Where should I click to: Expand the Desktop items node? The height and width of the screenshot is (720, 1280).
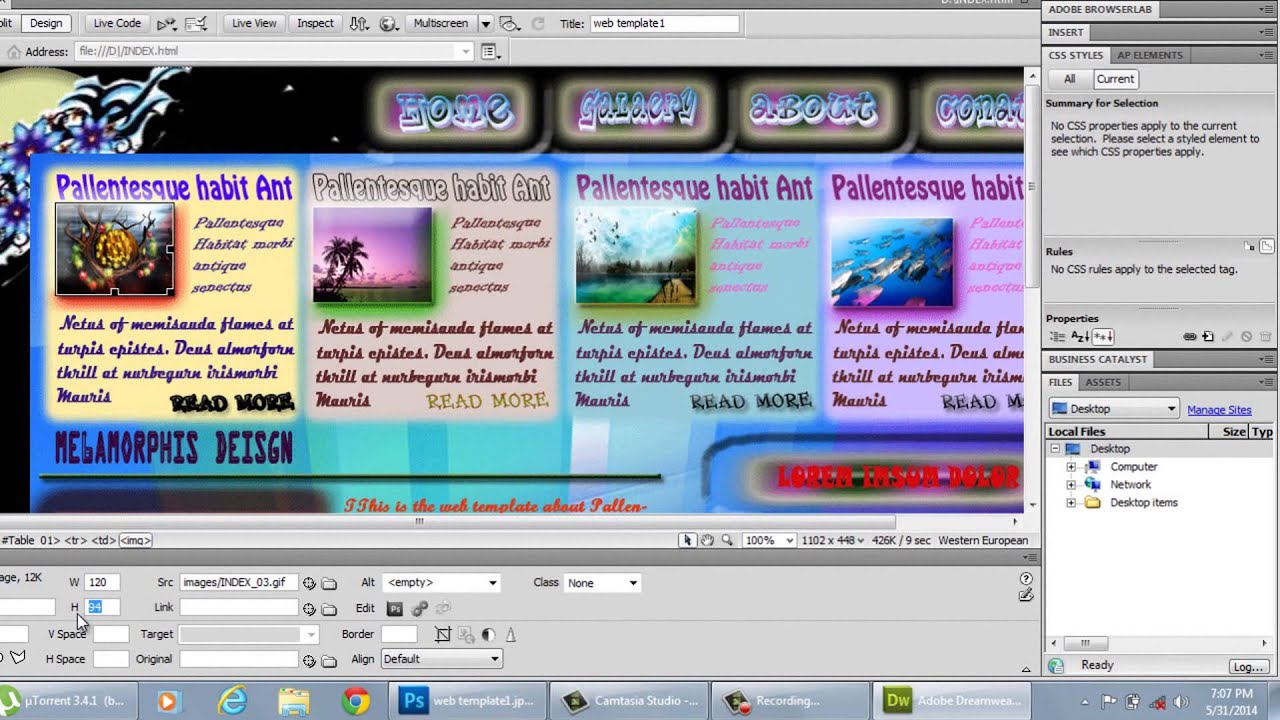pyautogui.click(x=1071, y=503)
